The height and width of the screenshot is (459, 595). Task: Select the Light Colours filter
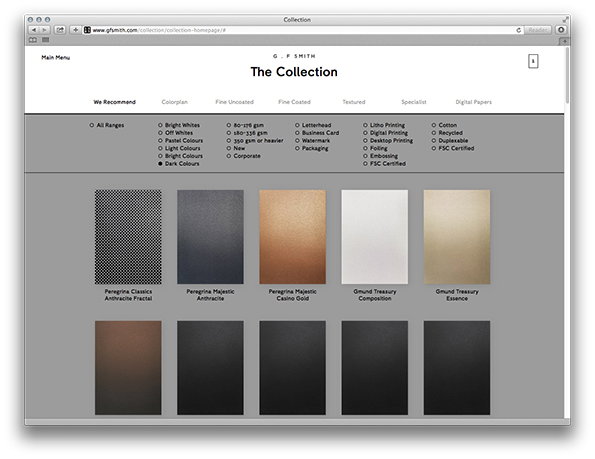[179, 148]
